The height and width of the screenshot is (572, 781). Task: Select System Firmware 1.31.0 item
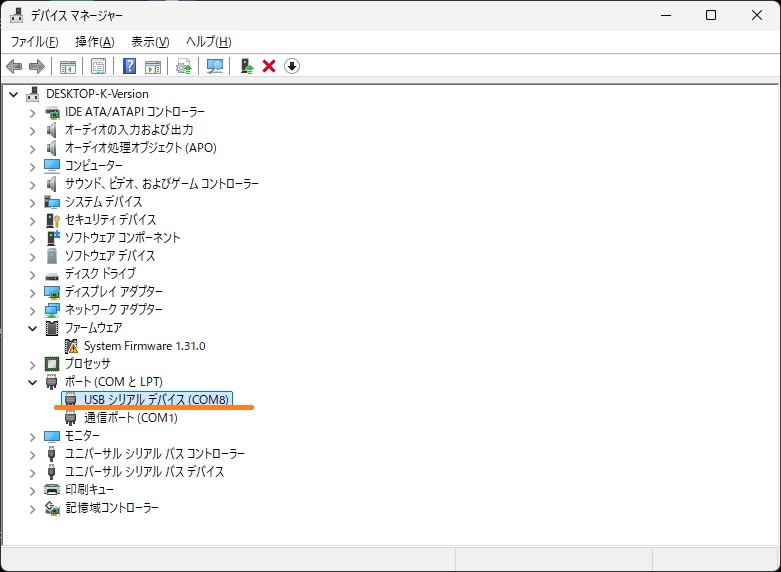(x=144, y=346)
